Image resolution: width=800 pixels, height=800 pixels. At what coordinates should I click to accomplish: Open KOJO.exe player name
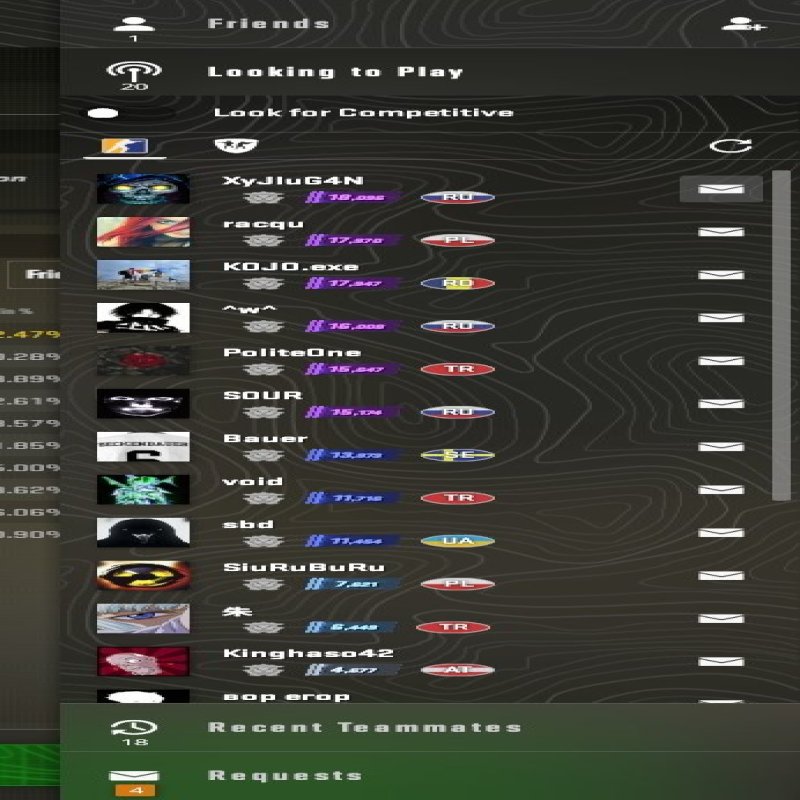pyautogui.click(x=262, y=266)
